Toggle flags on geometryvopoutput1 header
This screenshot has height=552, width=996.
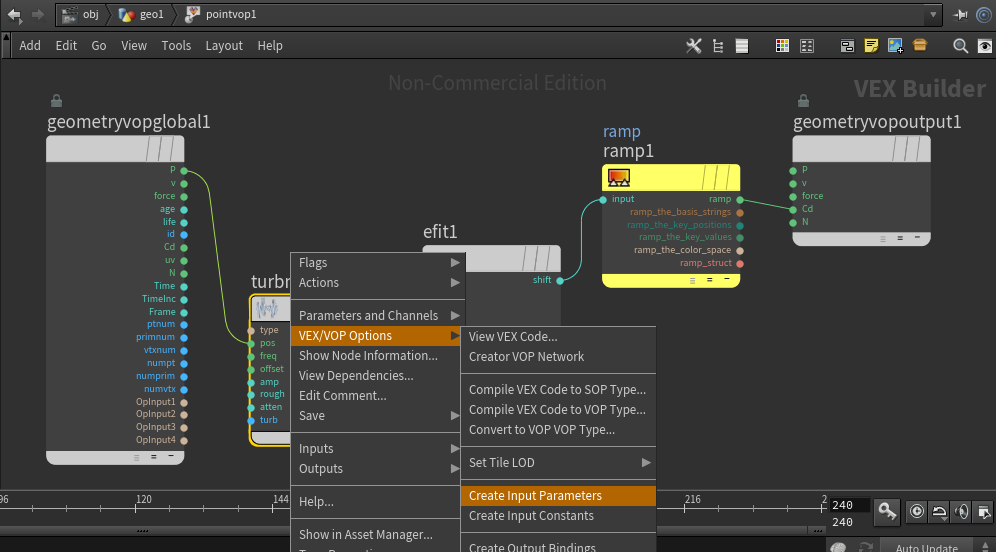(907, 149)
